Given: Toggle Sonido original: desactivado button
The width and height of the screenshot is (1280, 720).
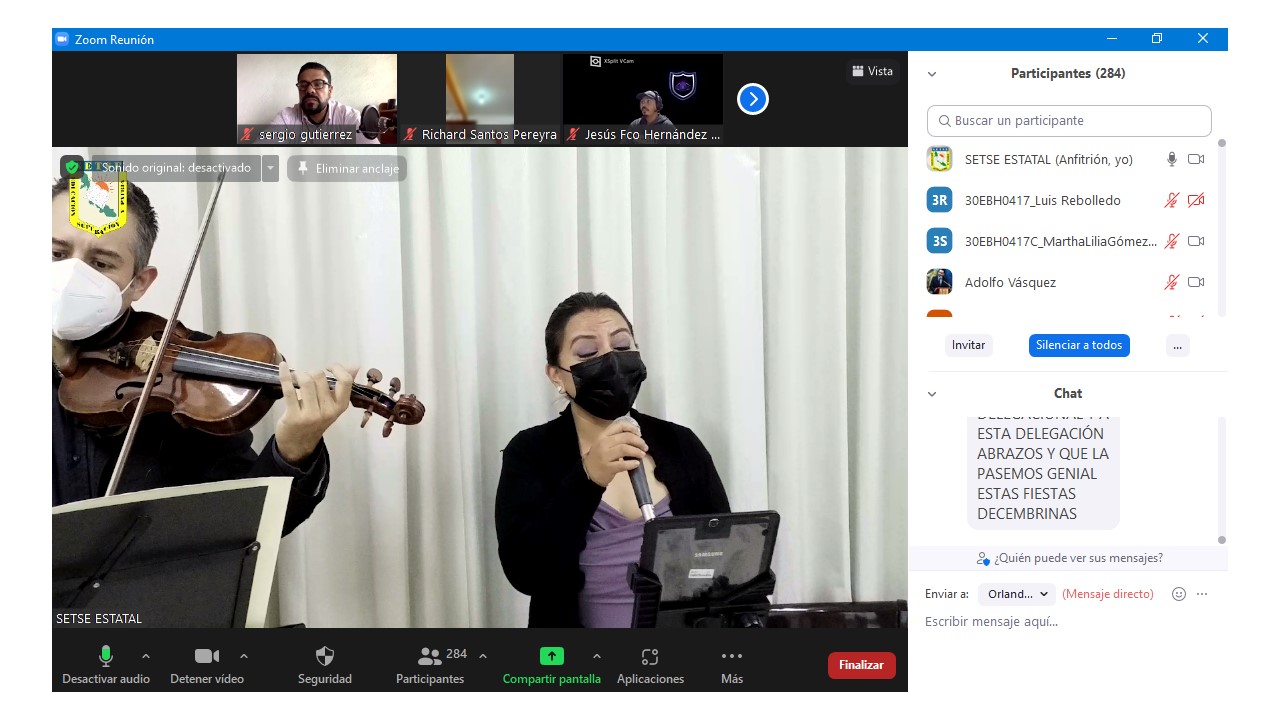Looking at the screenshot, I should click(171, 168).
